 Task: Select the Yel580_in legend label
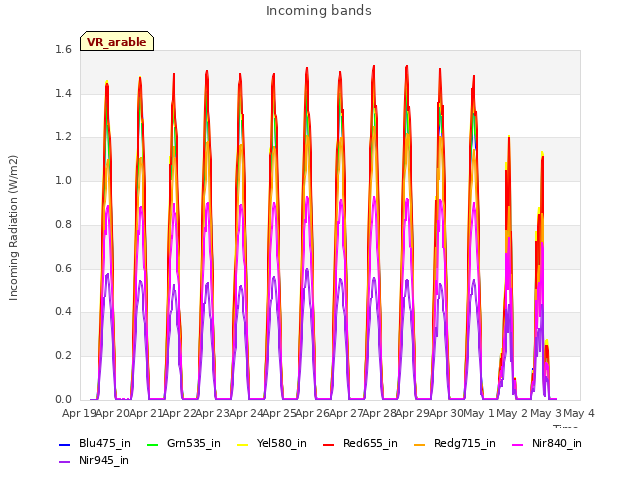click(282, 443)
